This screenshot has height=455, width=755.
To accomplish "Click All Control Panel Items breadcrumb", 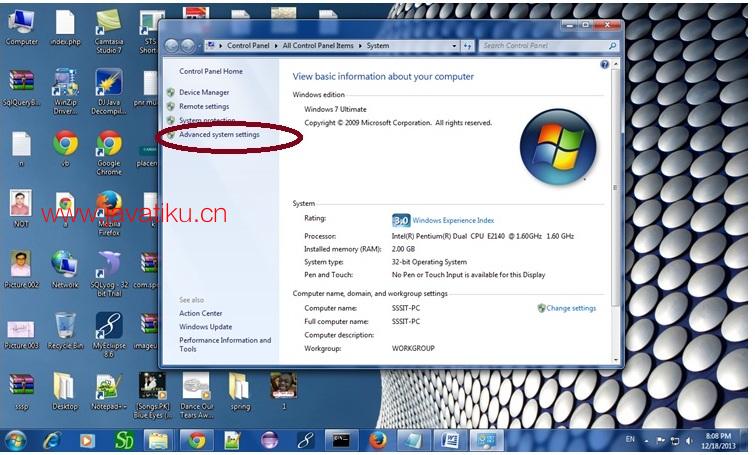I will coord(318,46).
